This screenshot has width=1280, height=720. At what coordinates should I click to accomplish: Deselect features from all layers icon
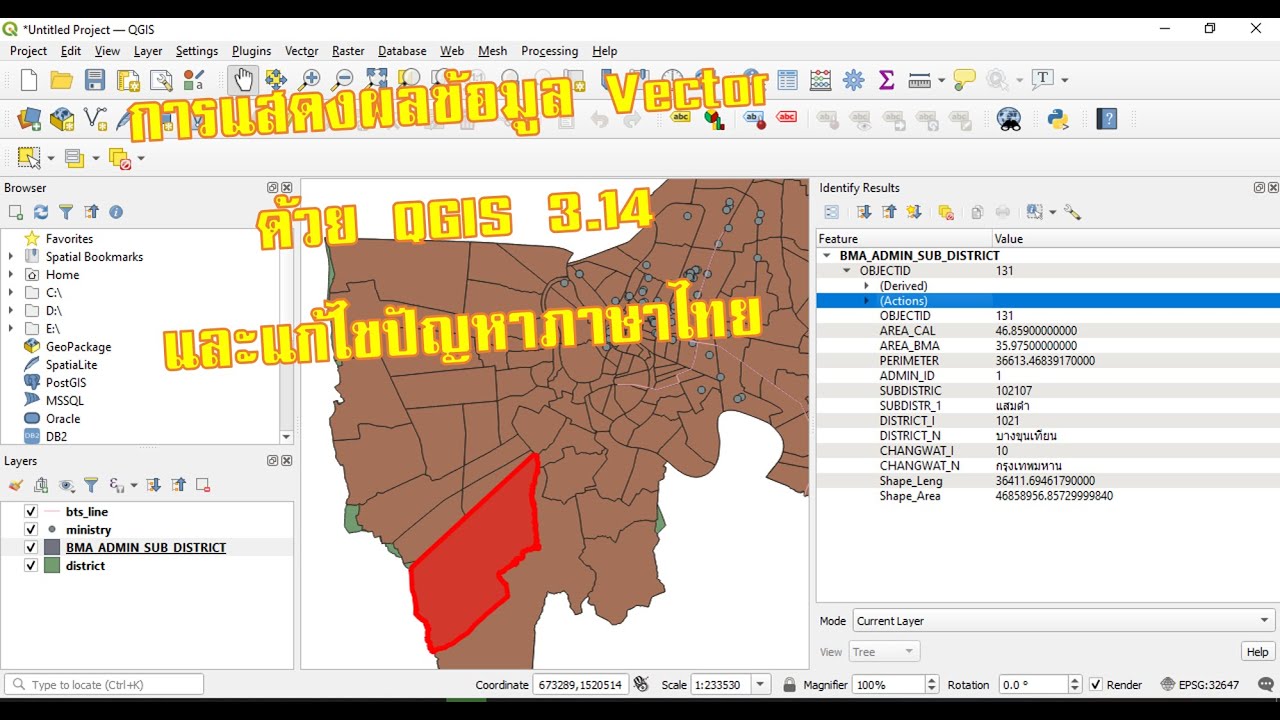point(120,158)
